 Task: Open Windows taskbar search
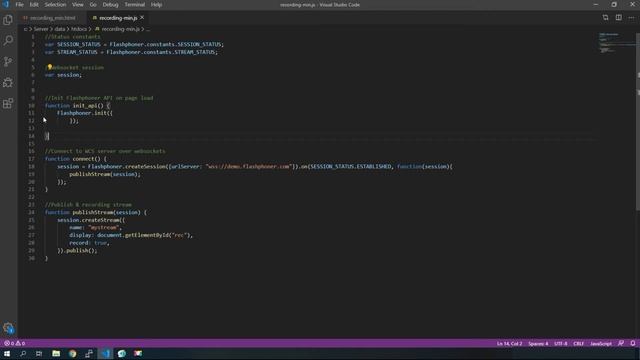click(x=23, y=353)
